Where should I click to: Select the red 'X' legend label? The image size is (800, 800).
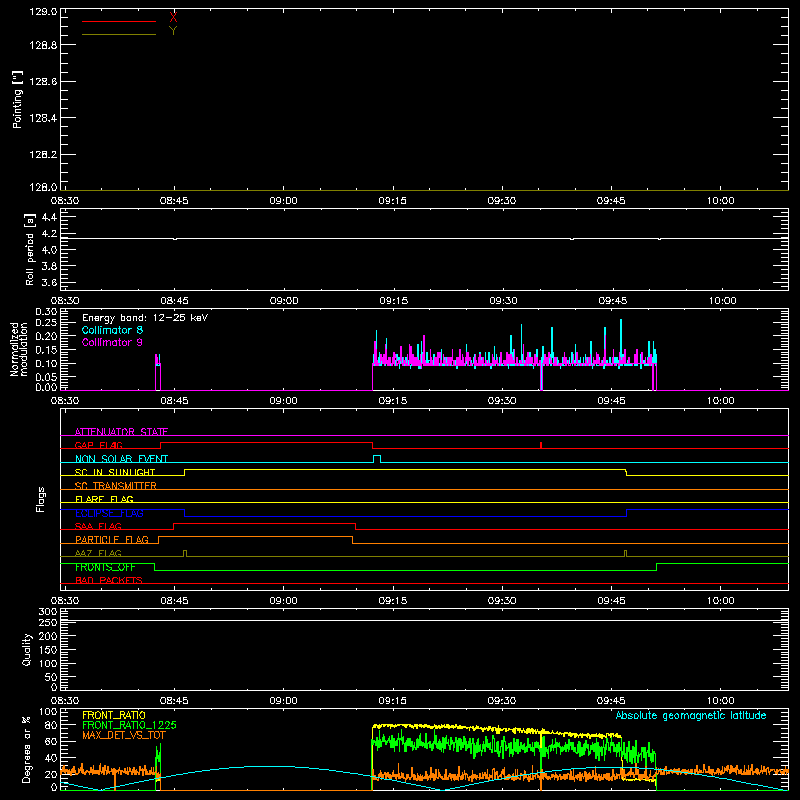(x=173, y=18)
